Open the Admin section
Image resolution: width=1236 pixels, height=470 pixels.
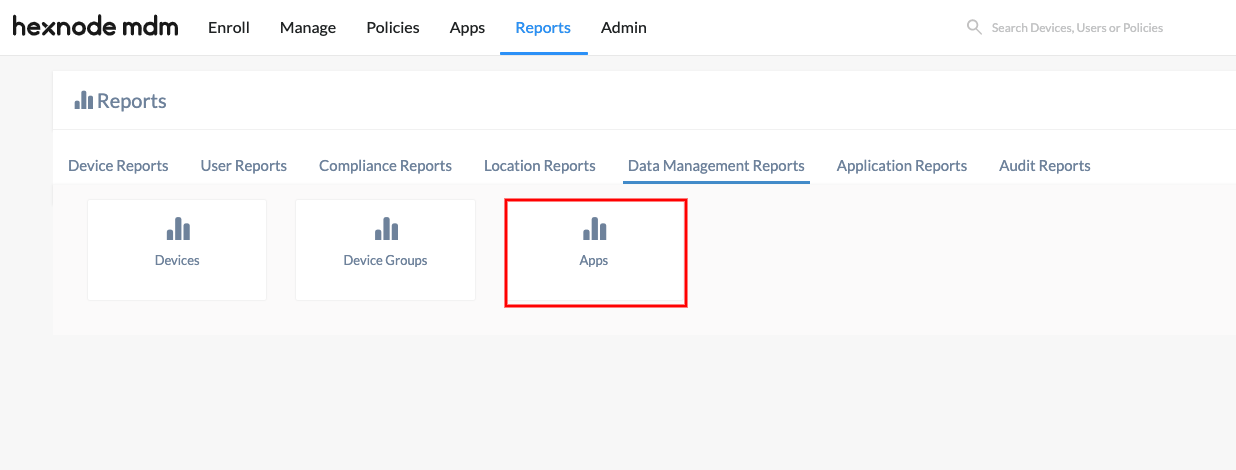tap(624, 28)
